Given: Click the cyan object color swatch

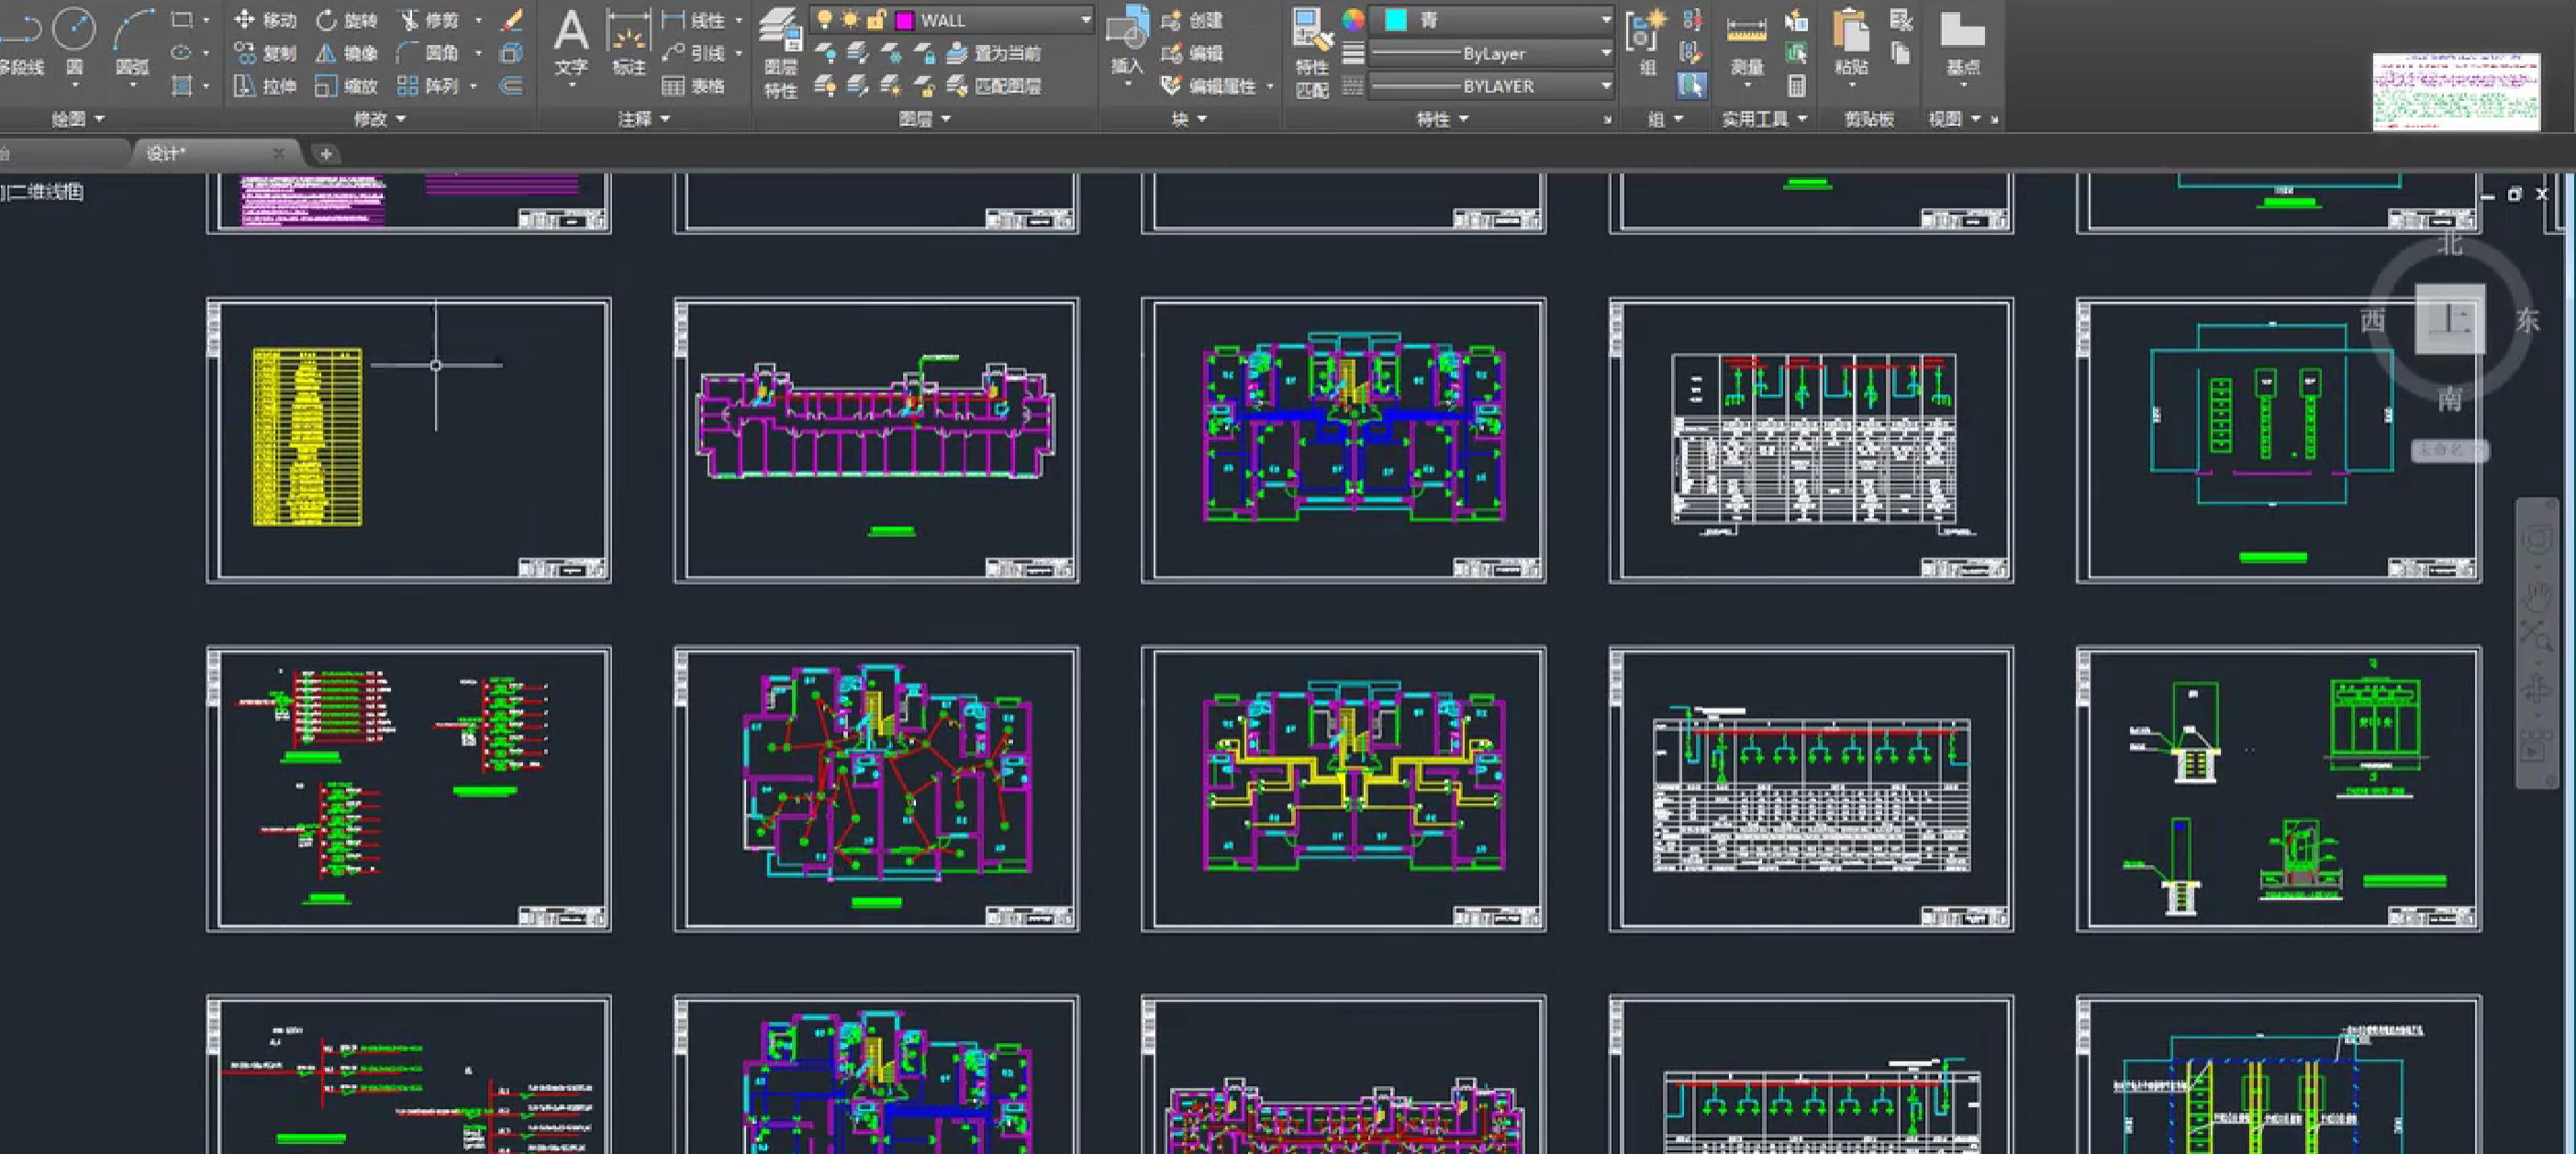Looking at the screenshot, I should (x=1396, y=20).
